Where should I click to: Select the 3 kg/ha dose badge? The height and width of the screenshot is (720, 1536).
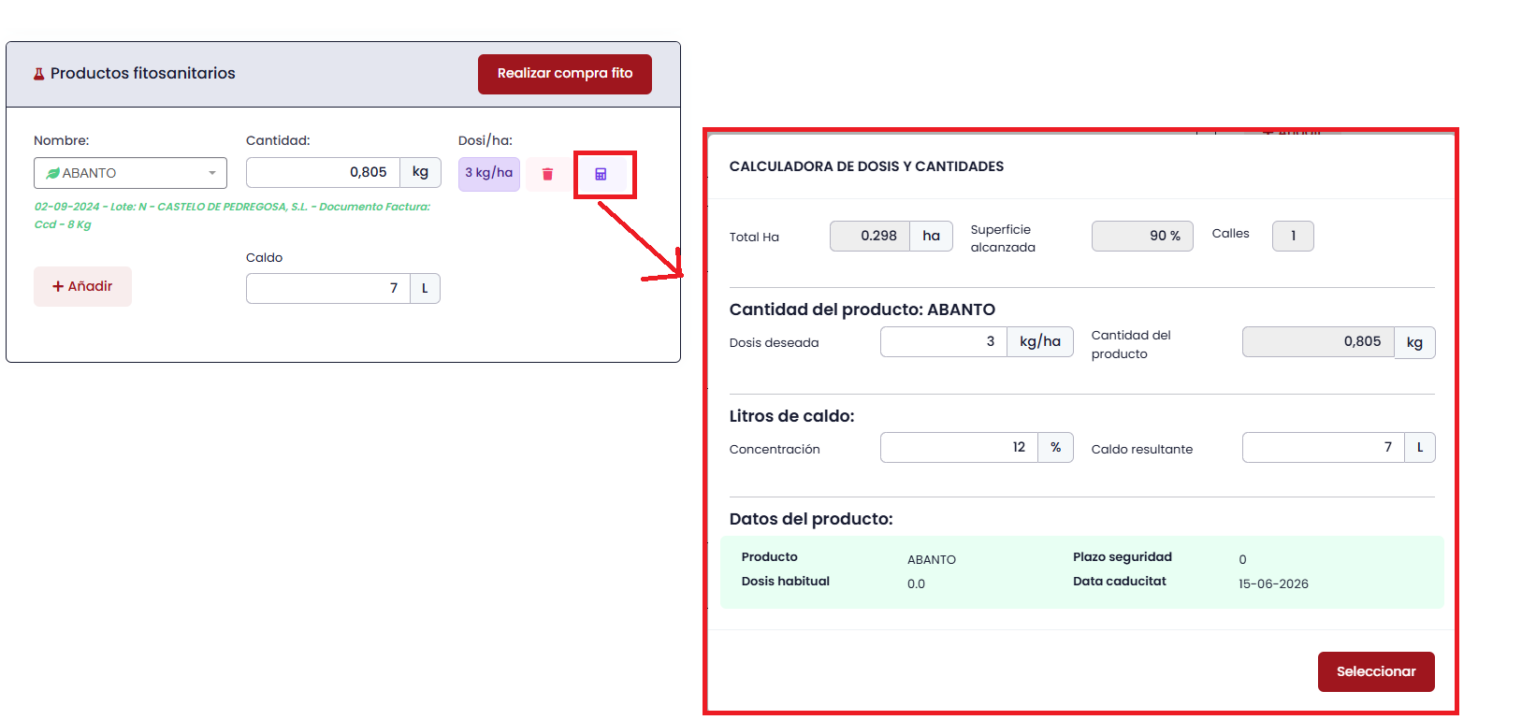[488, 173]
